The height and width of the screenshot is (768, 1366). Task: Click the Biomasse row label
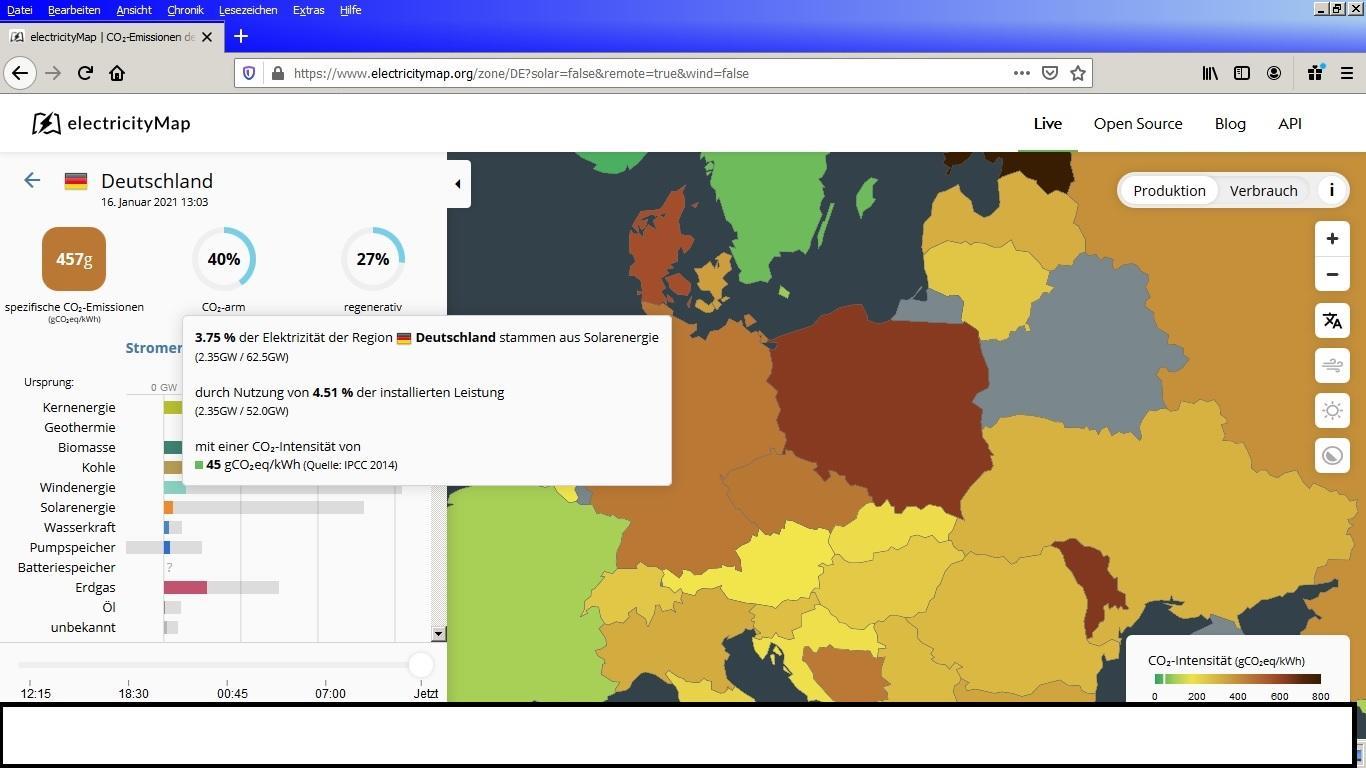(86, 447)
